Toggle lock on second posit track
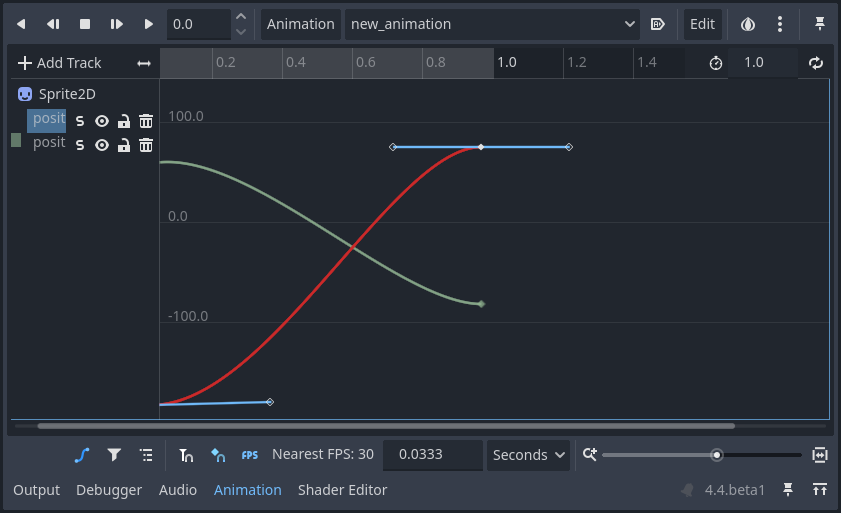Screen dimensions: 841x513 coord(124,145)
